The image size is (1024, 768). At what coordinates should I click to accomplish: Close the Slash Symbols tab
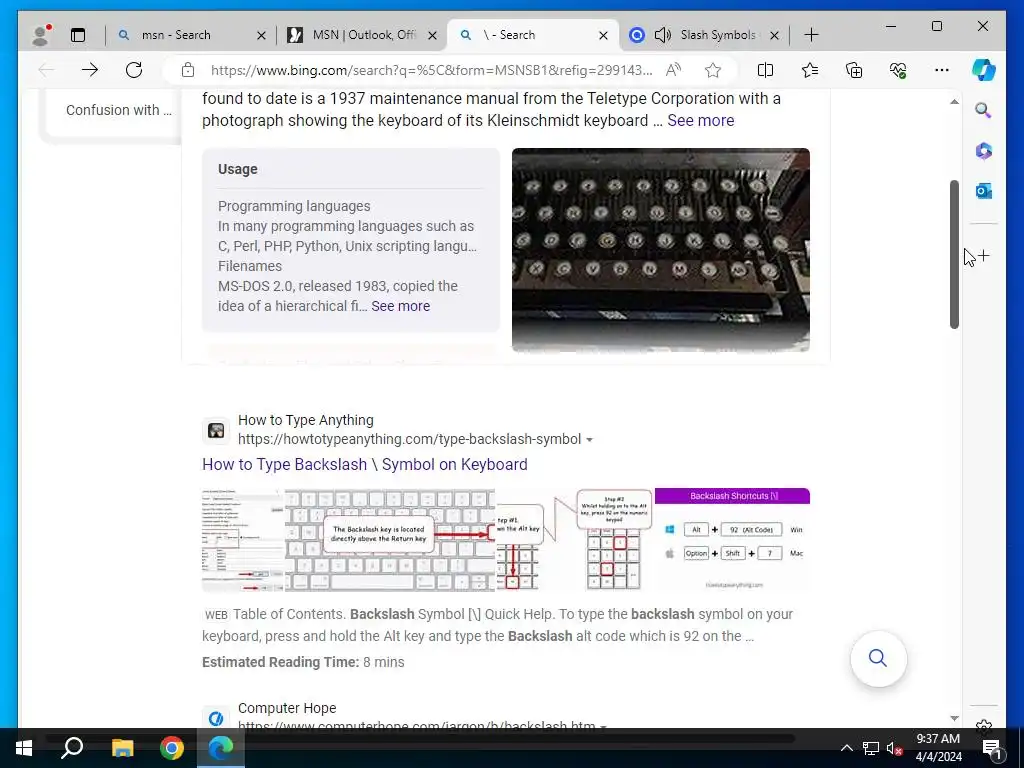pos(775,35)
